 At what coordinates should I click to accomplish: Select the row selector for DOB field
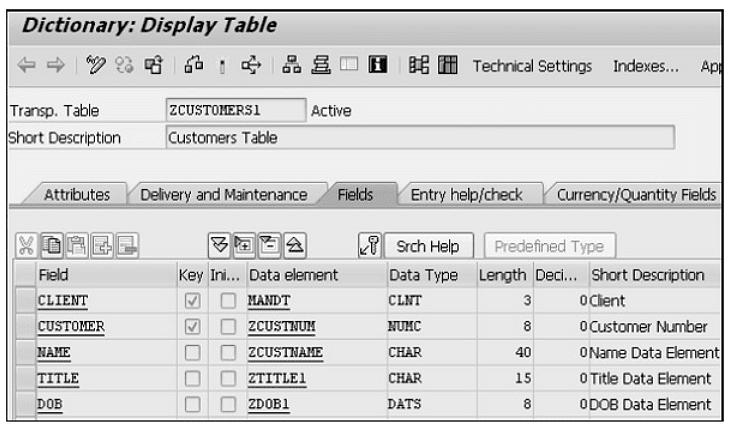tap(23, 404)
